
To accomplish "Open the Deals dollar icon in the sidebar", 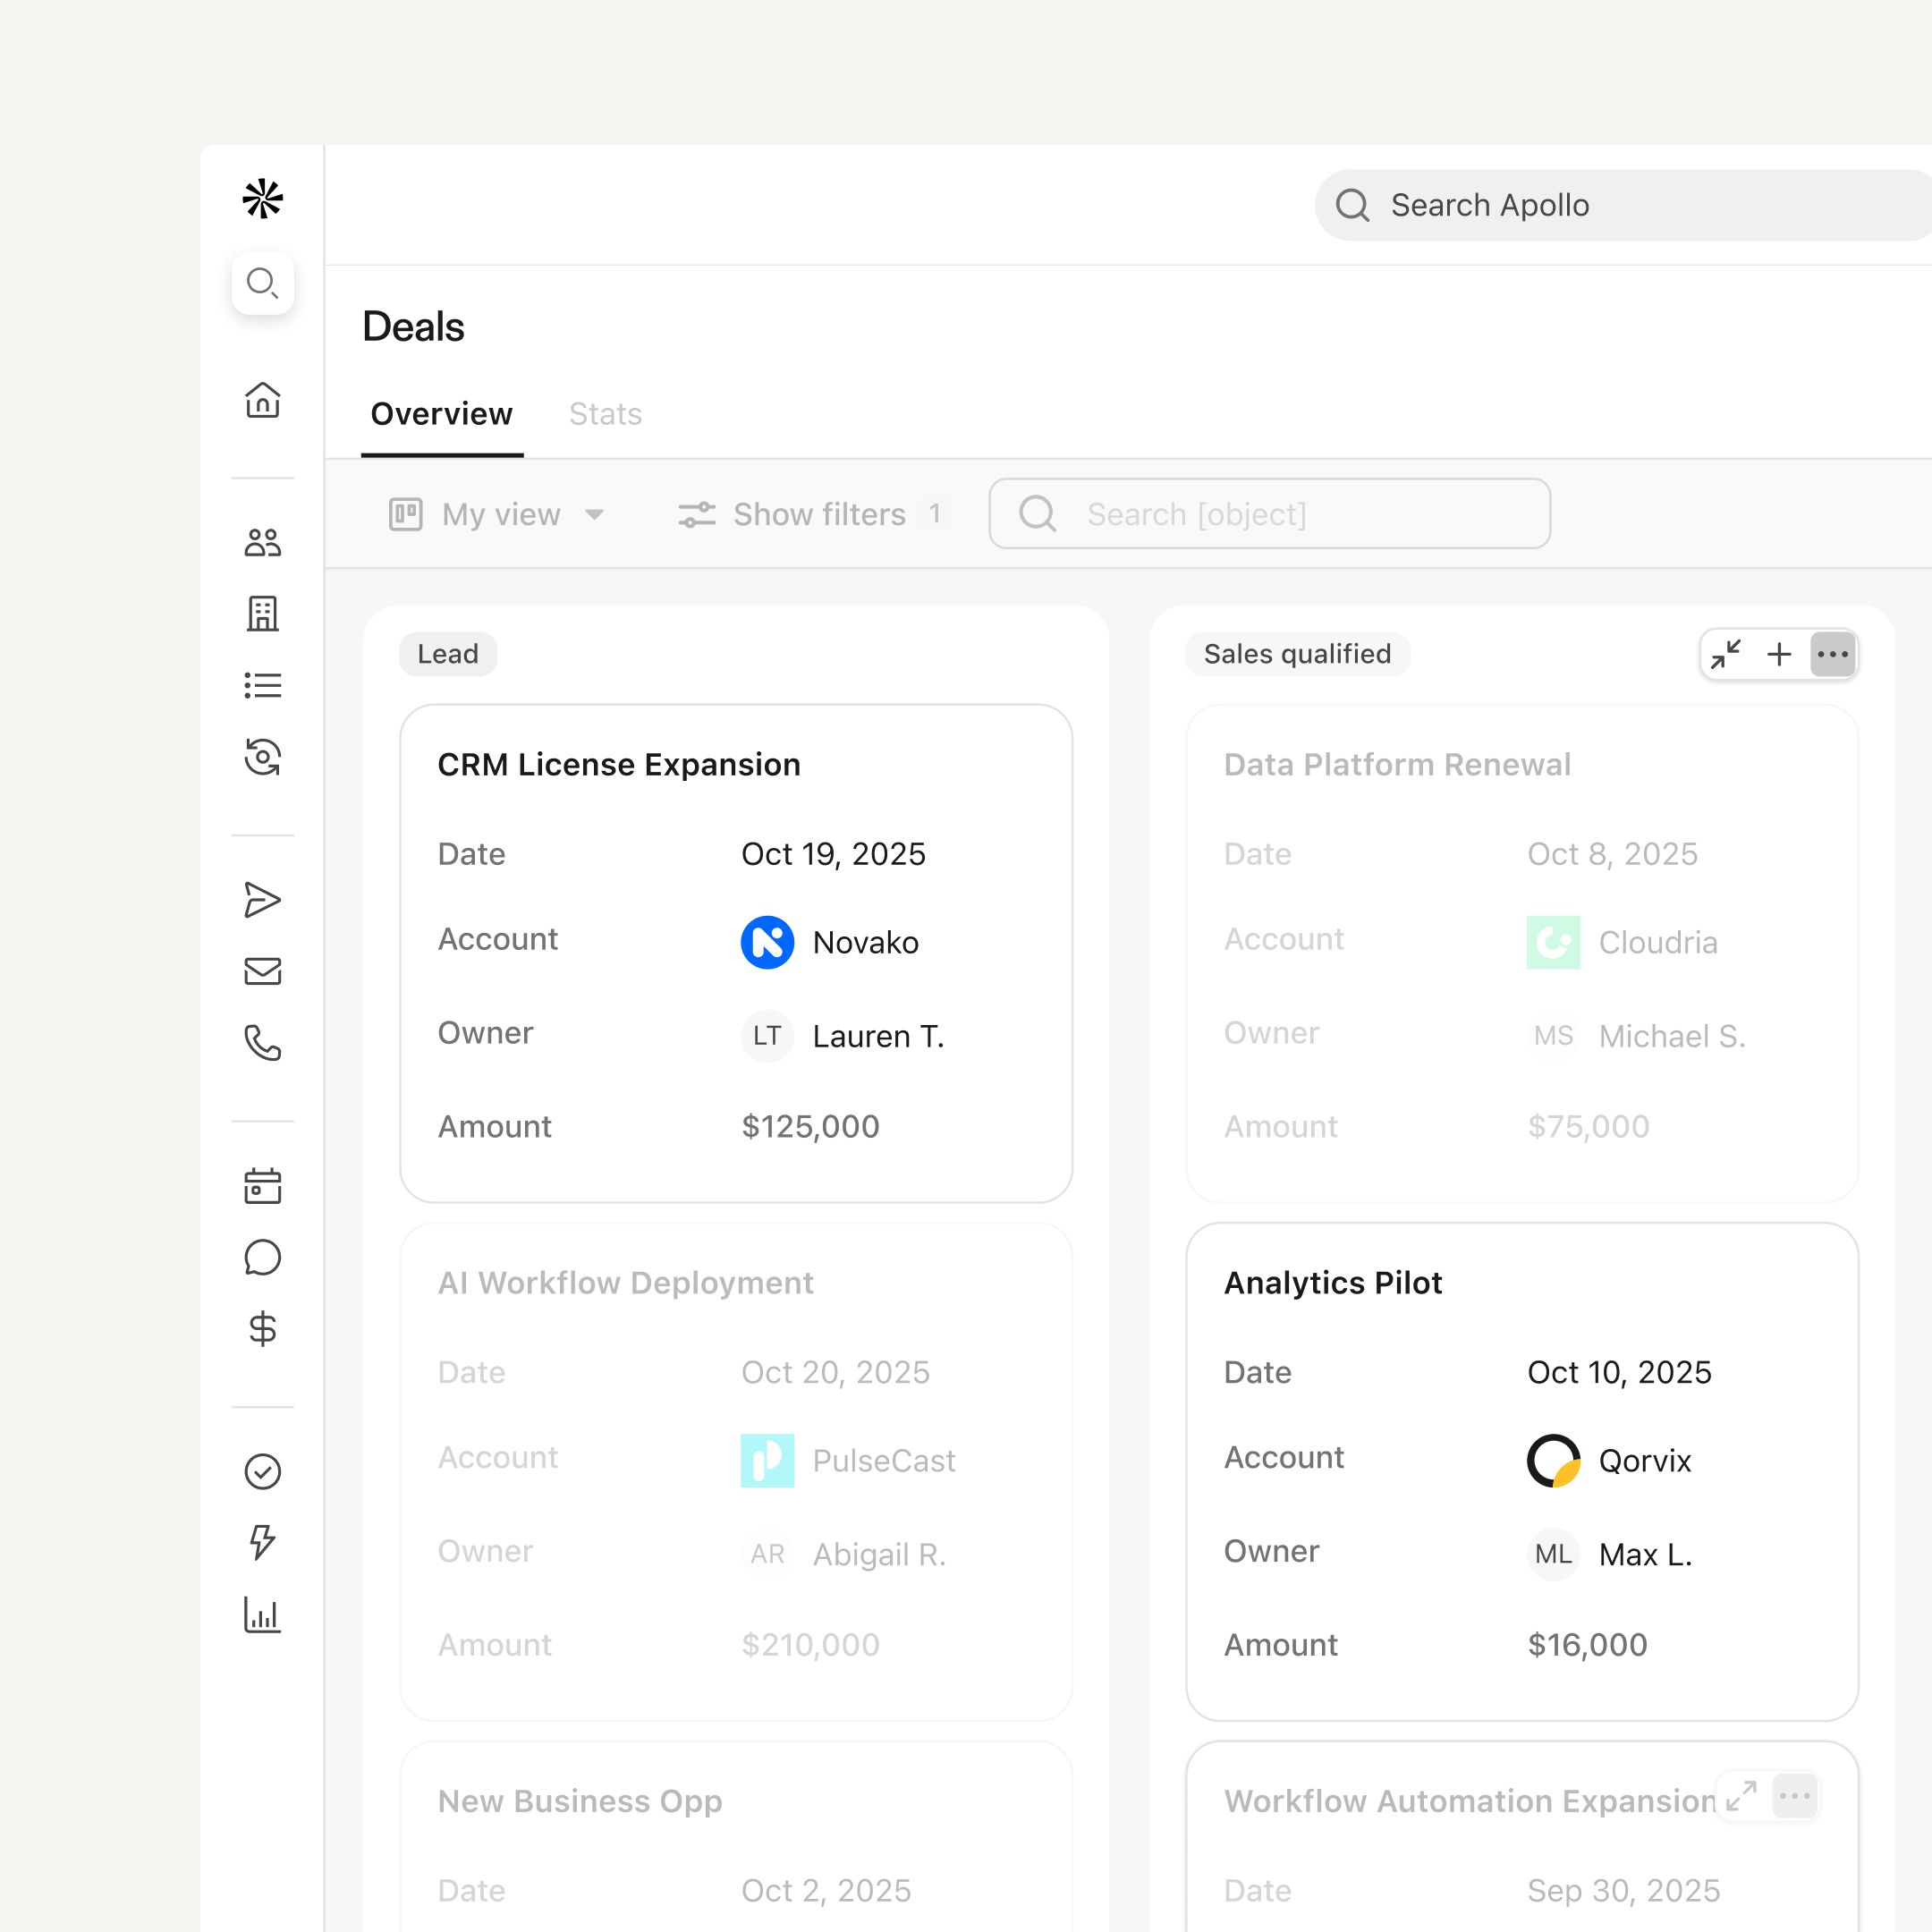I will coord(262,1328).
